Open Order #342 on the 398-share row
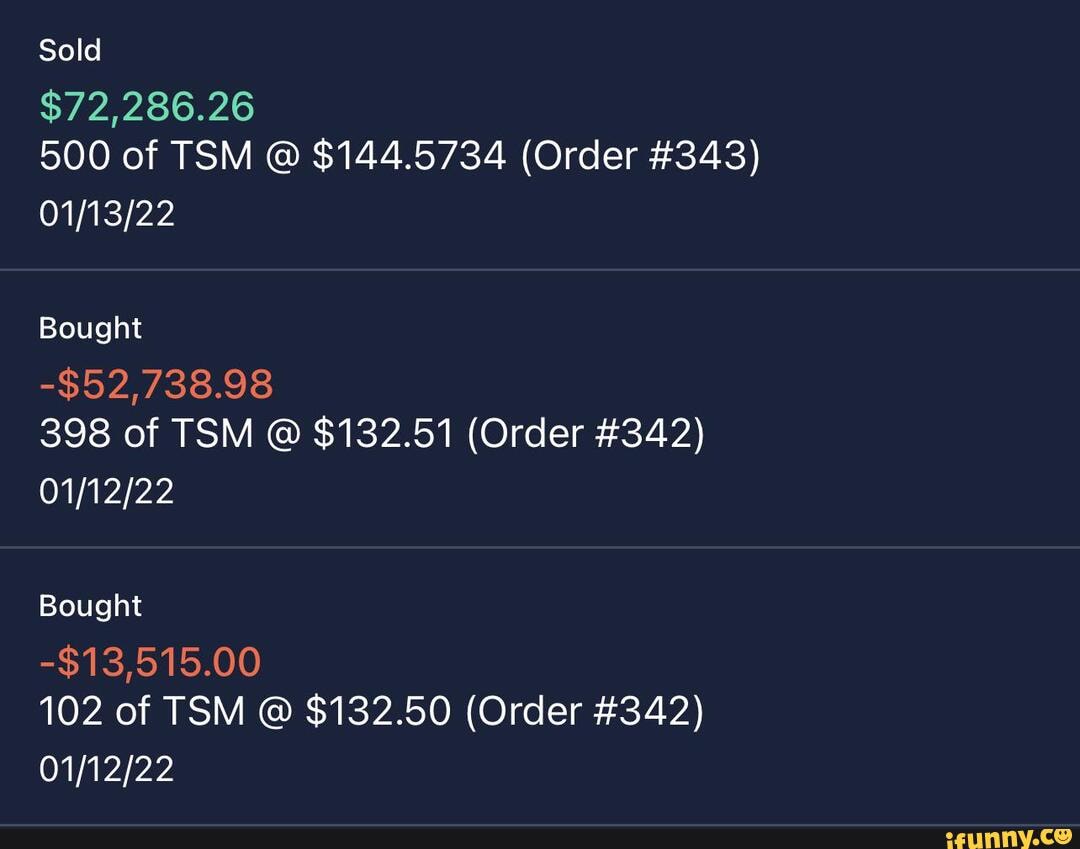This screenshot has width=1080, height=849. point(588,435)
